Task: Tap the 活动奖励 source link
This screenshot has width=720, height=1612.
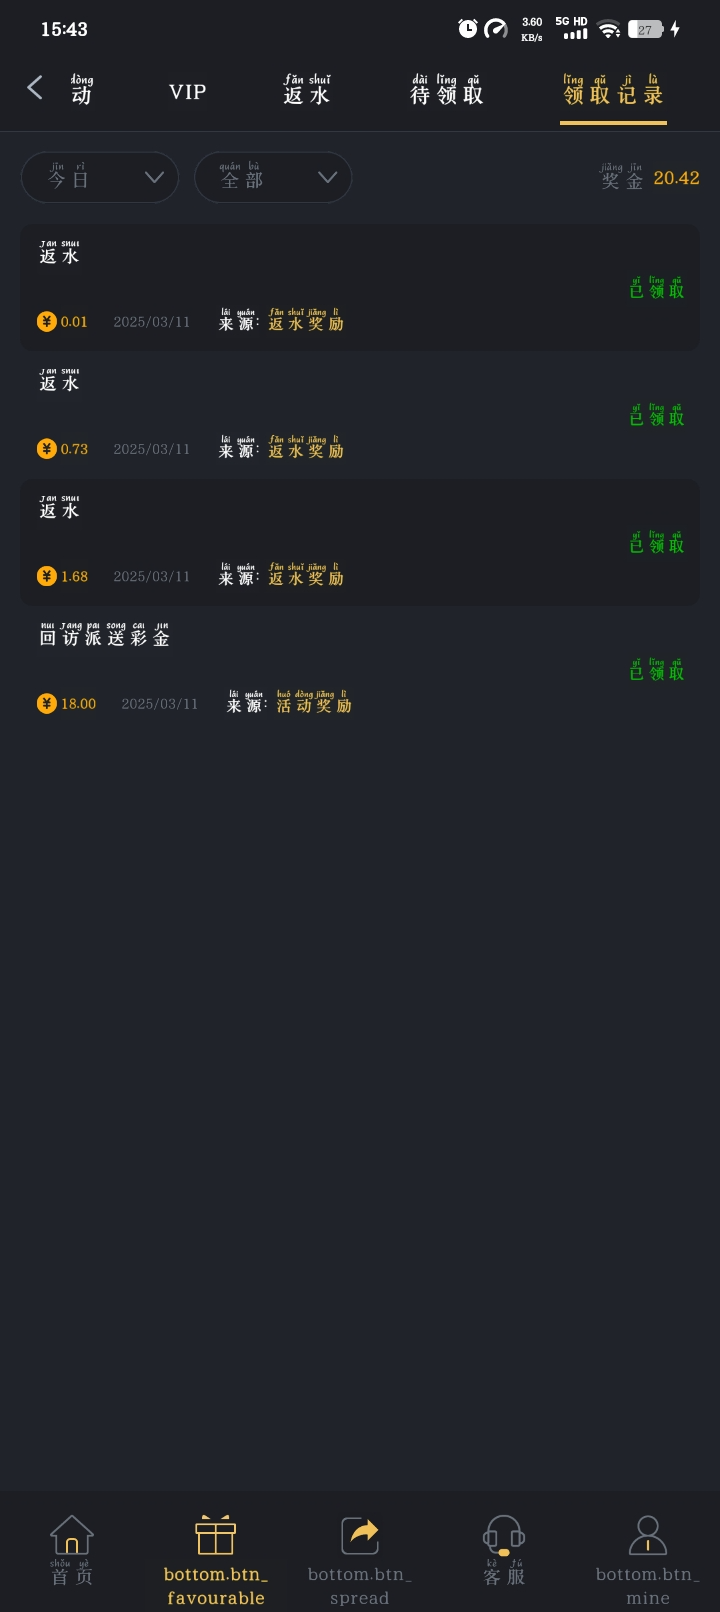Action: click(x=314, y=704)
